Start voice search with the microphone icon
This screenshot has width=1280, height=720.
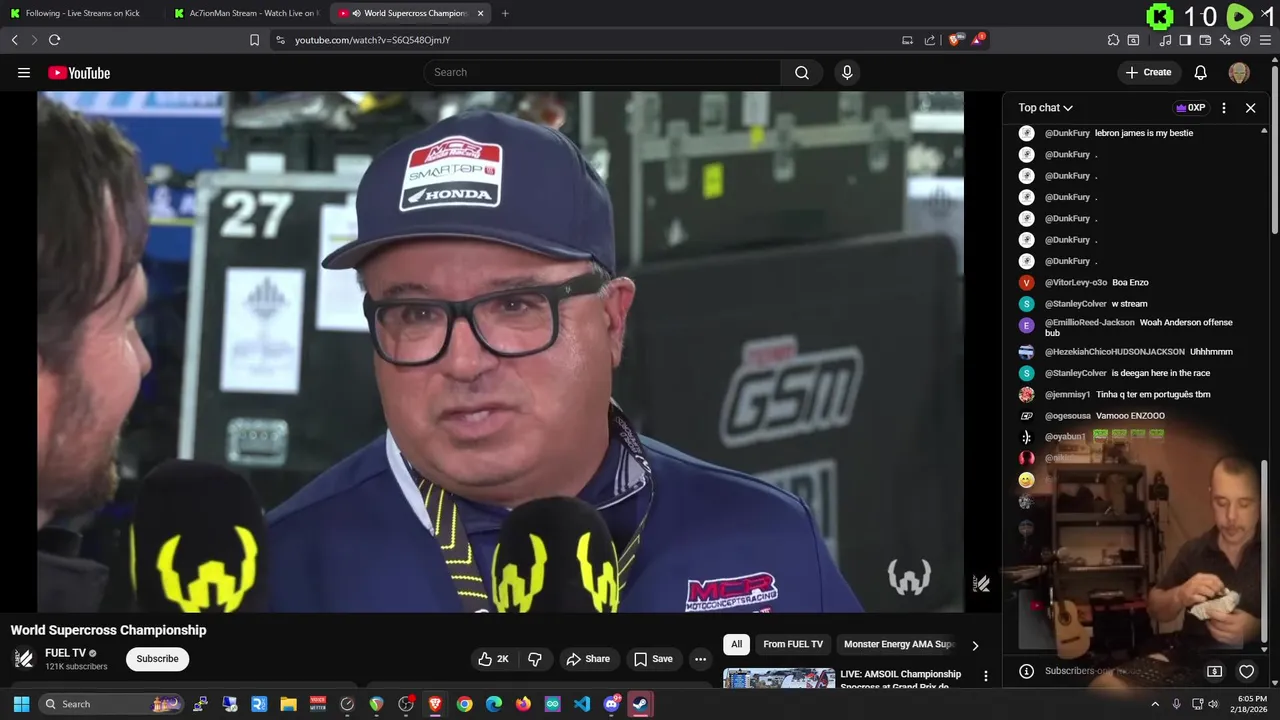click(x=847, y=72)
